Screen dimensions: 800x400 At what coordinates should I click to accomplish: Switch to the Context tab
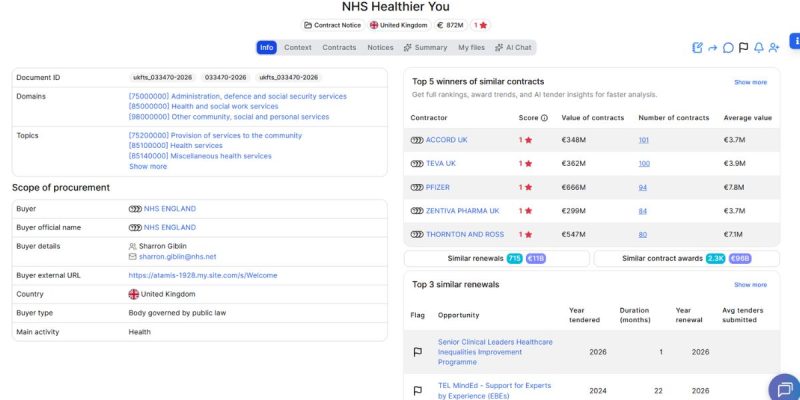(x=297, y=47)
